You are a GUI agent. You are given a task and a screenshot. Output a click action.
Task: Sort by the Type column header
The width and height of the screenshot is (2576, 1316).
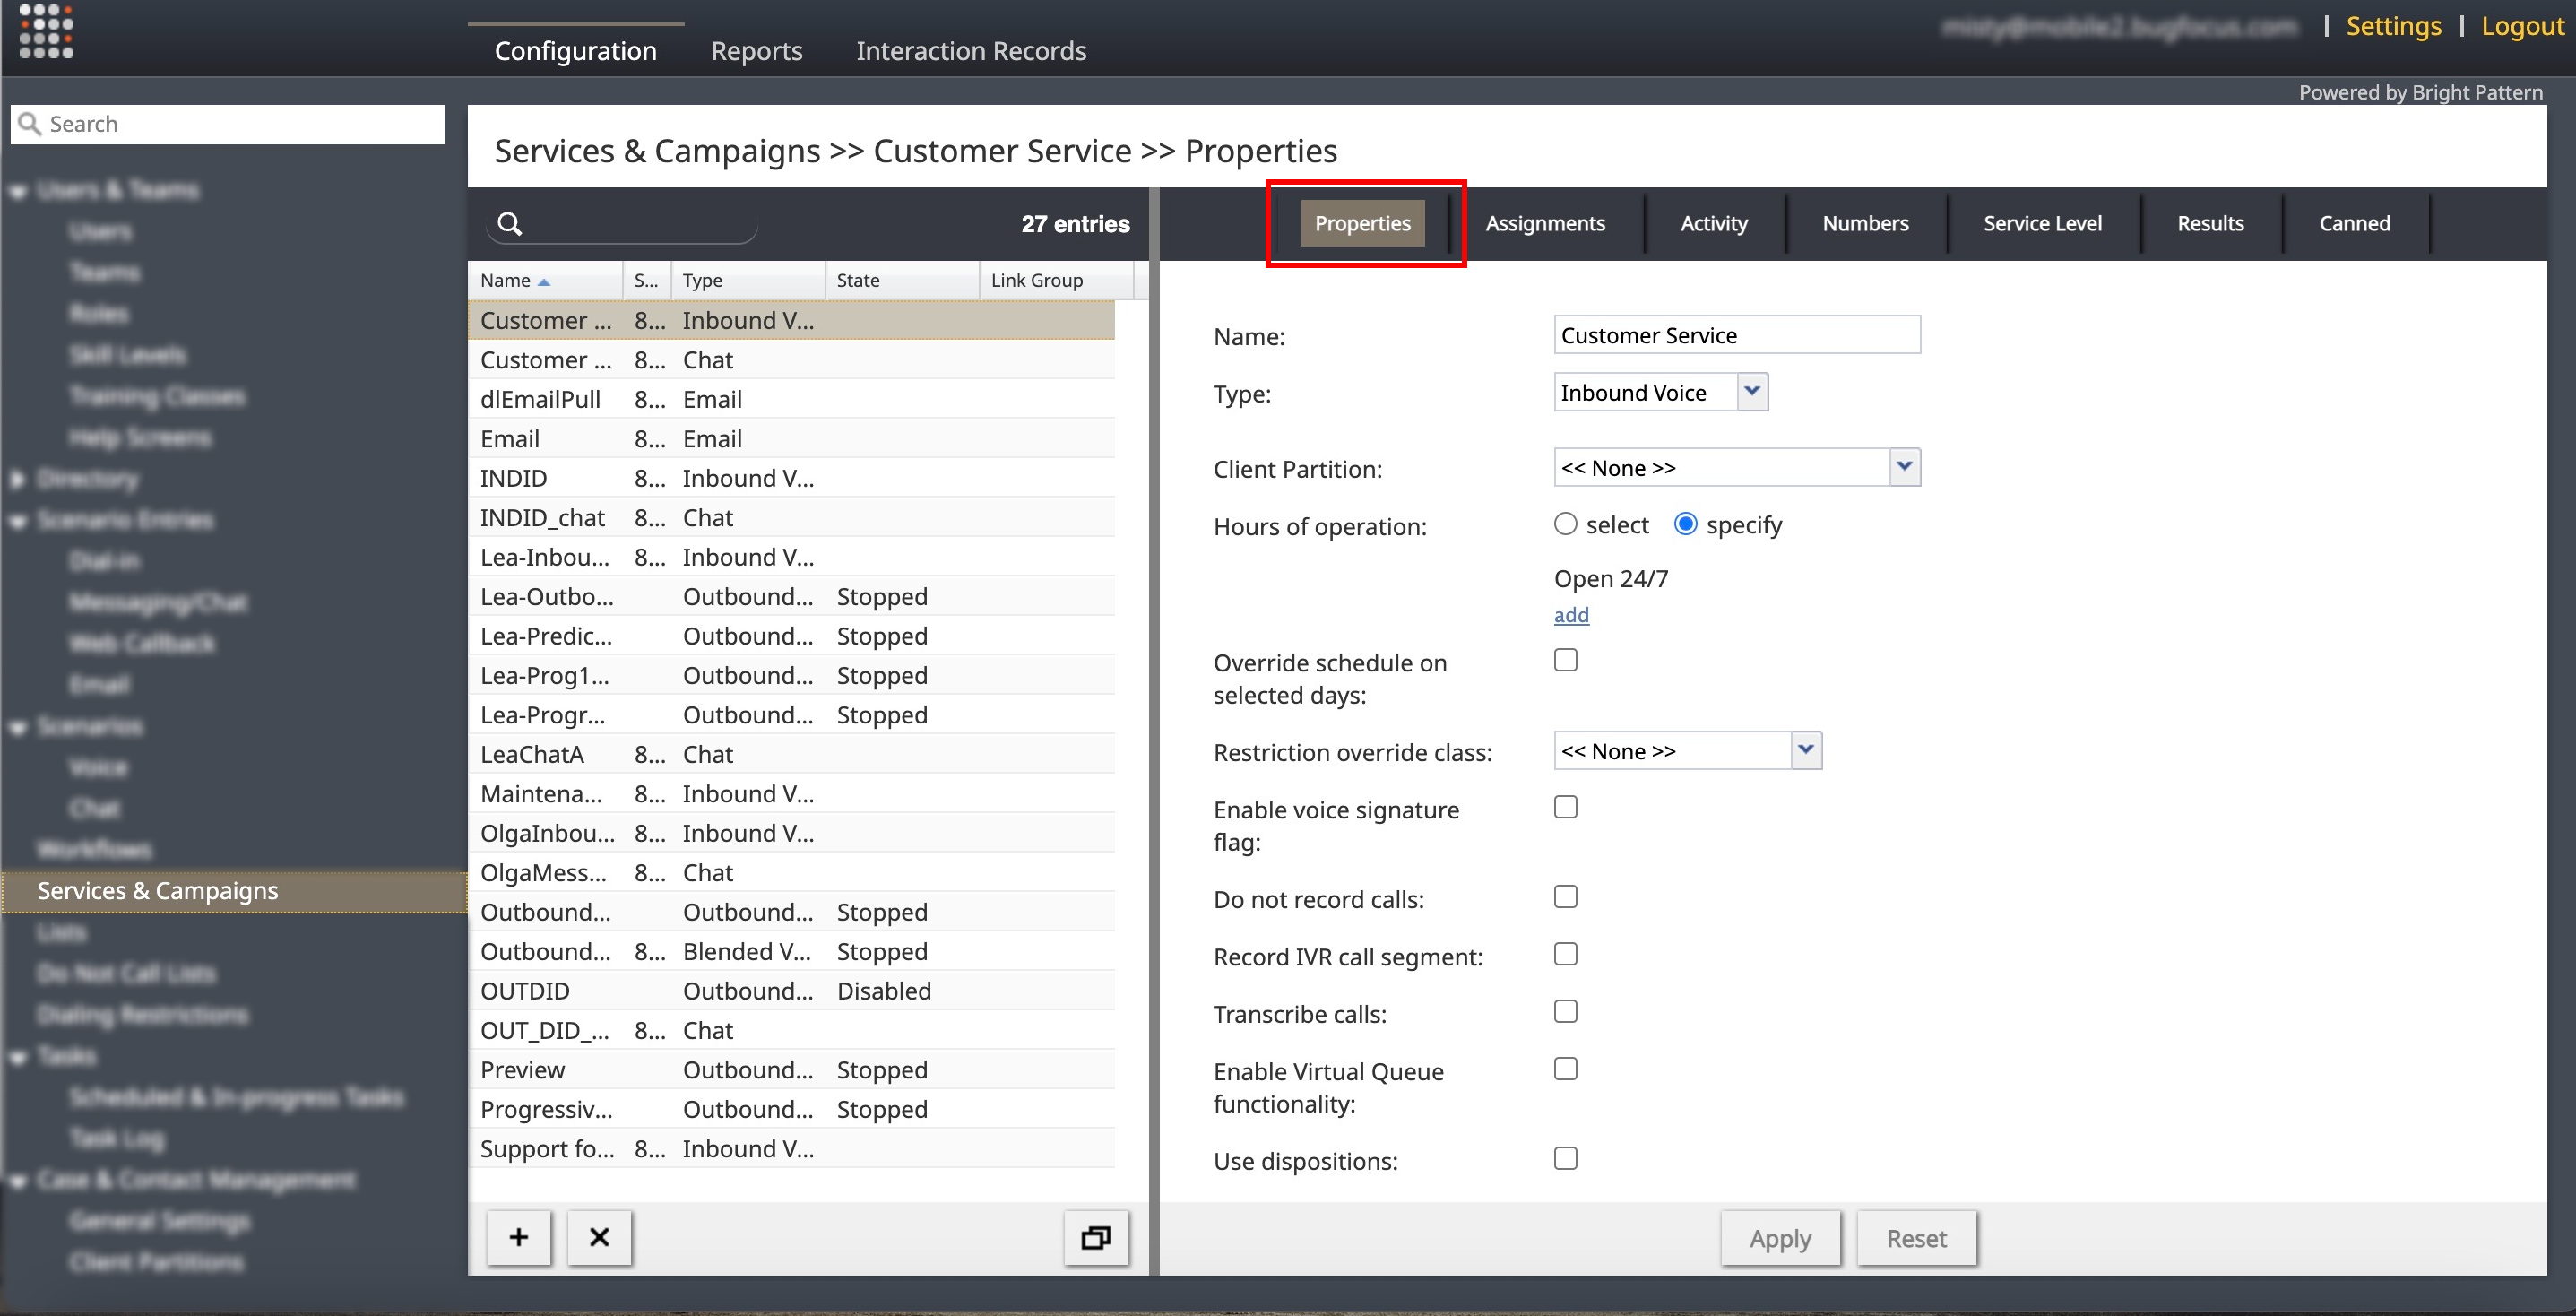click(748, 281)
